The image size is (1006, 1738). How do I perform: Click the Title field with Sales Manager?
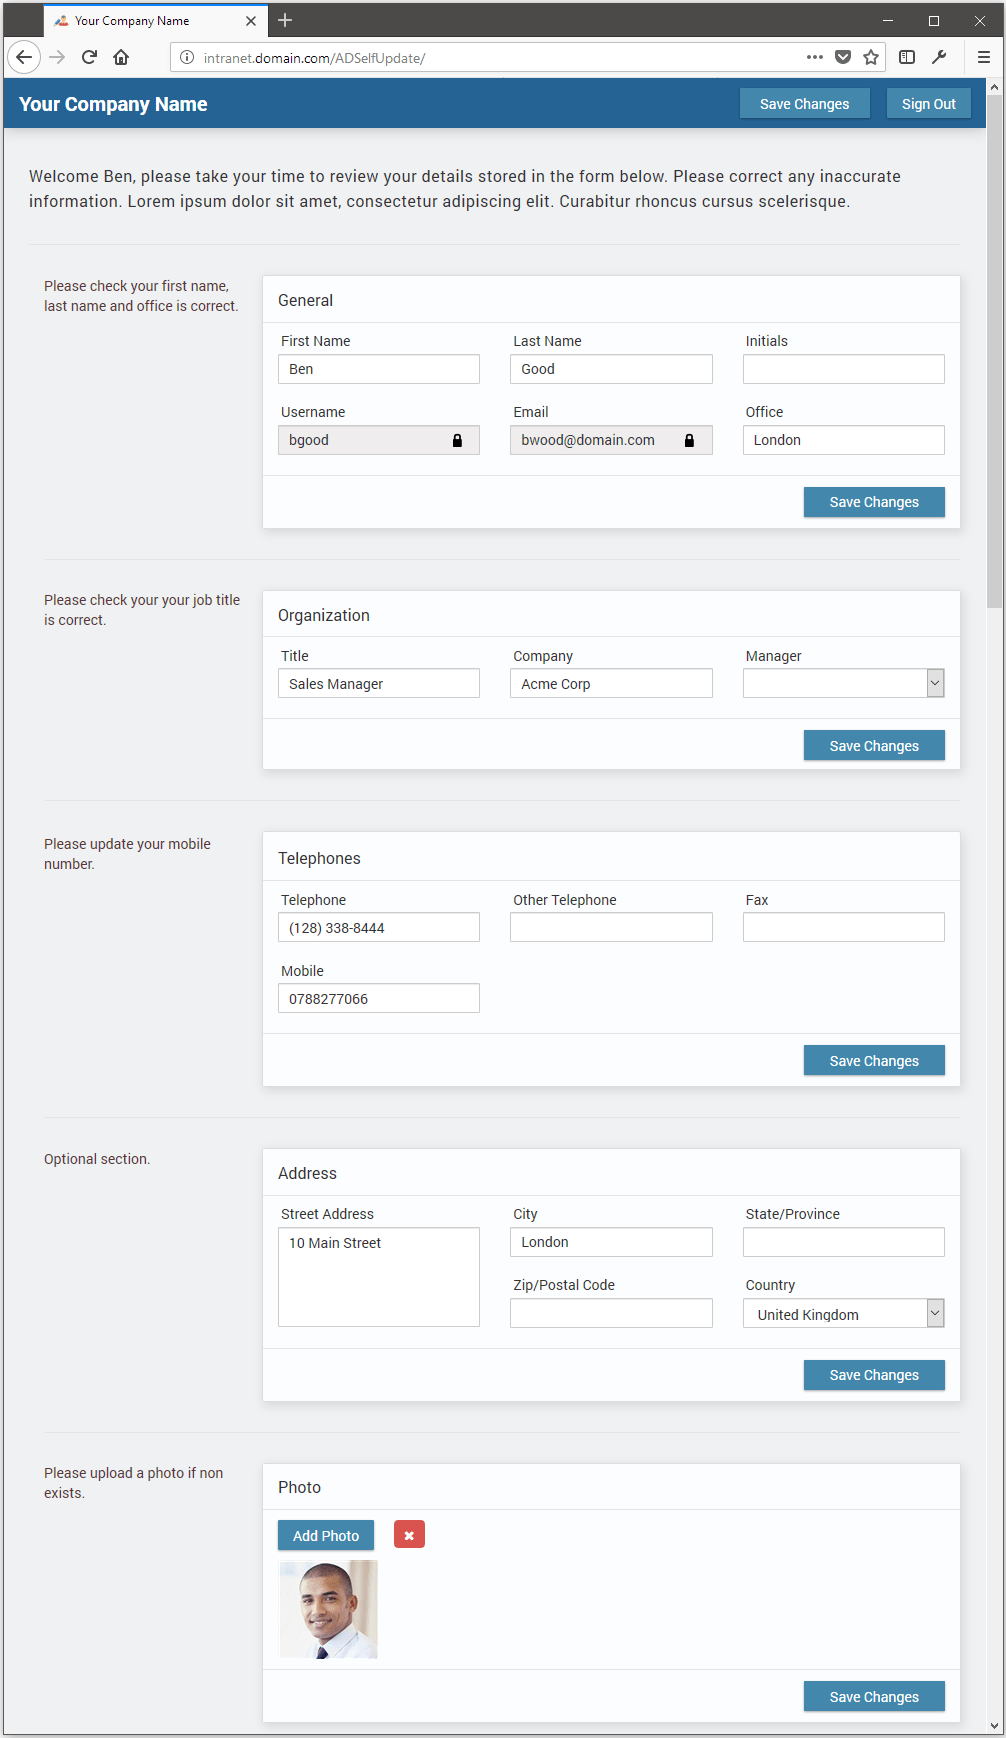pos(379,683)
